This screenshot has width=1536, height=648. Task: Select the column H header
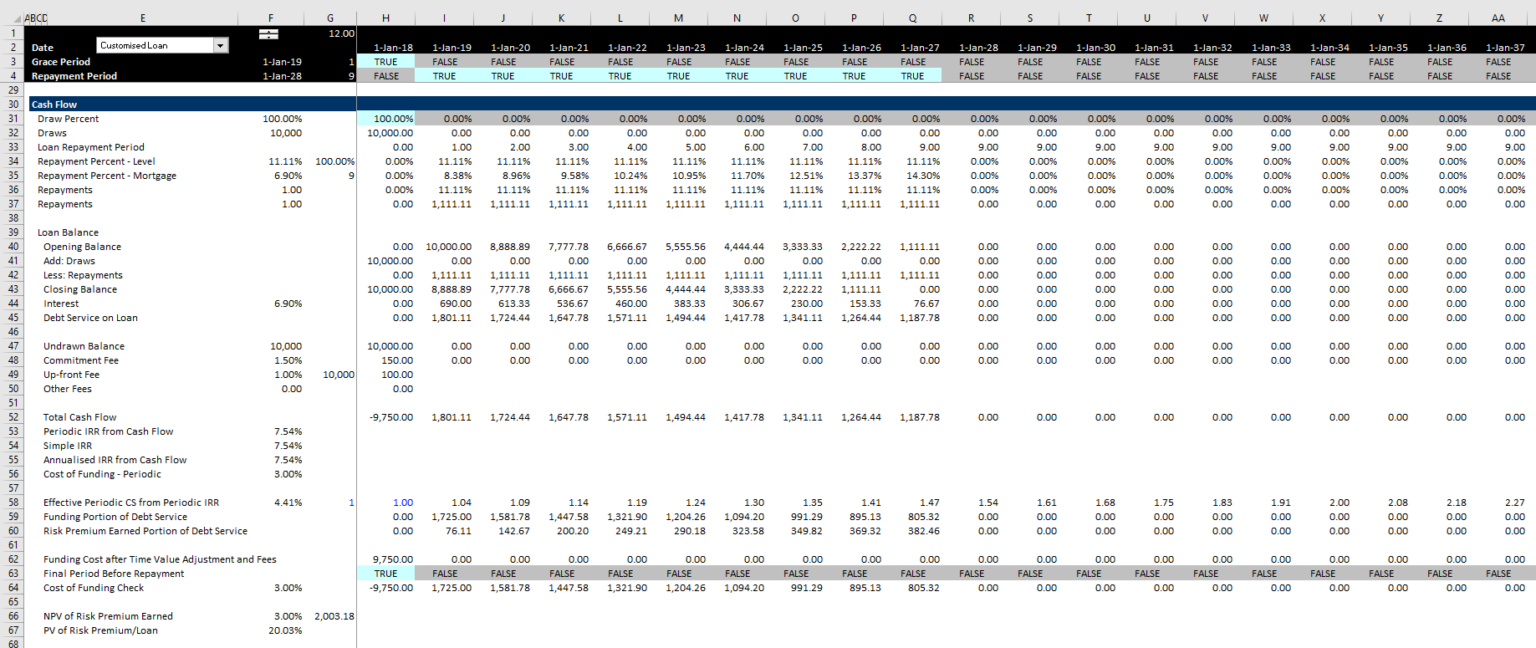(385, 17)
